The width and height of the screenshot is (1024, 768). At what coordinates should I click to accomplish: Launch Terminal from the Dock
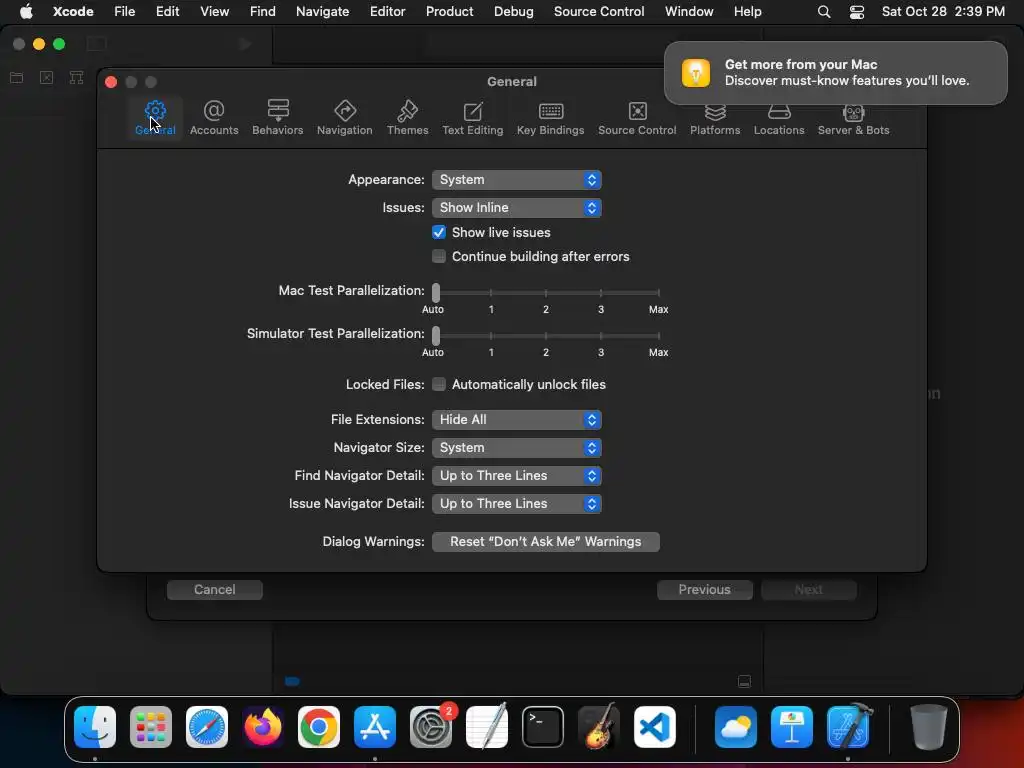pos(543,727)
